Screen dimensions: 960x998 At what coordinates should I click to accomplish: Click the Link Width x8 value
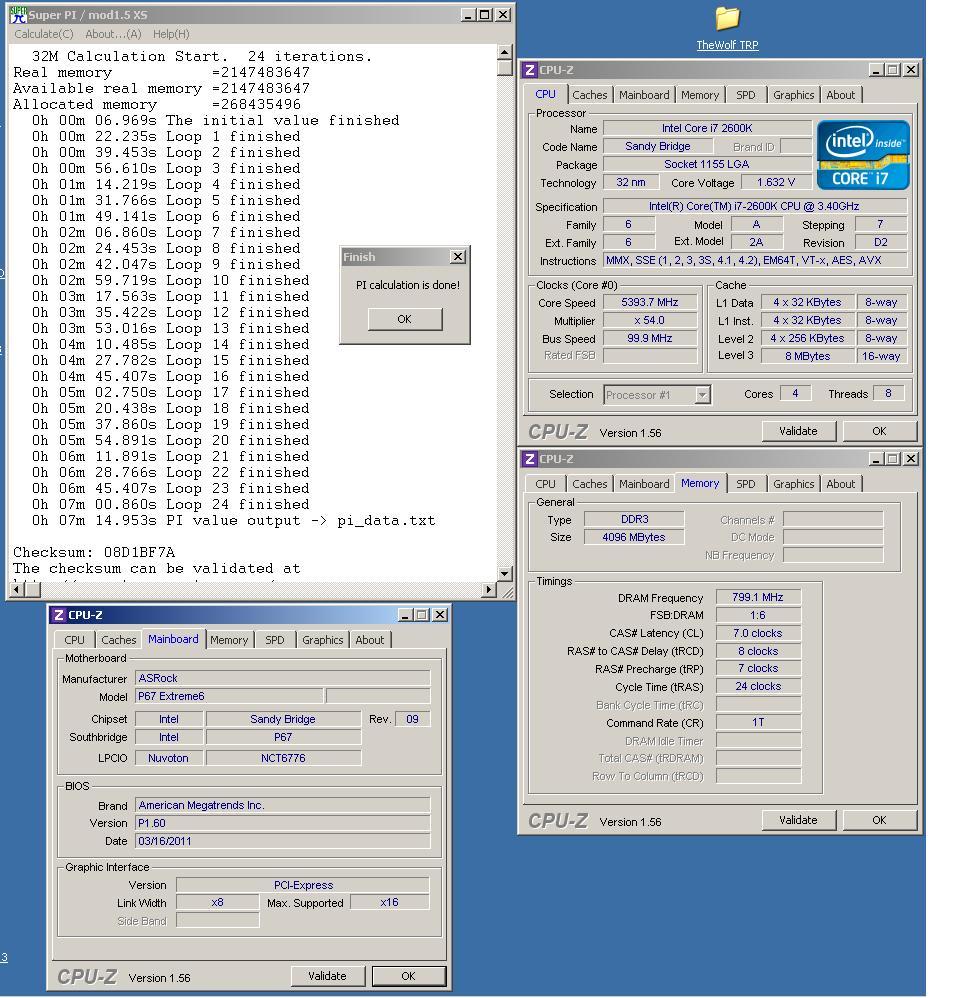(217, 903)
